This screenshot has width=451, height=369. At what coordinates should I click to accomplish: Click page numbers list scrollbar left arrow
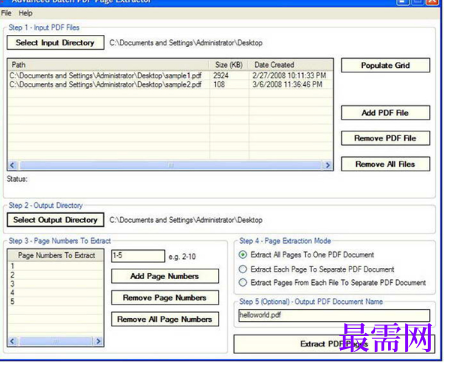pos(13,341)
